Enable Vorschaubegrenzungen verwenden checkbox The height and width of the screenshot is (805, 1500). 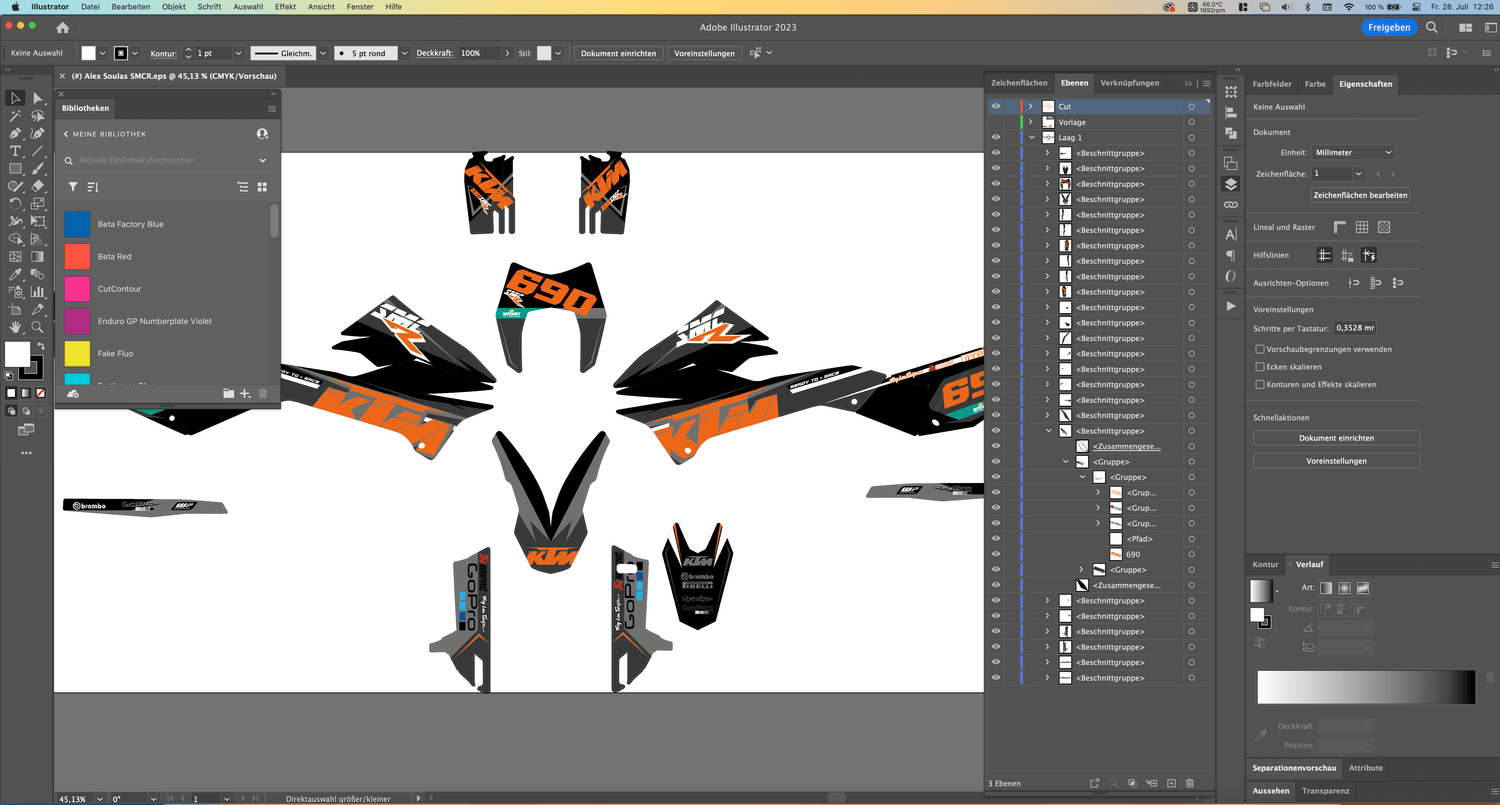[x=1260, y=349]
